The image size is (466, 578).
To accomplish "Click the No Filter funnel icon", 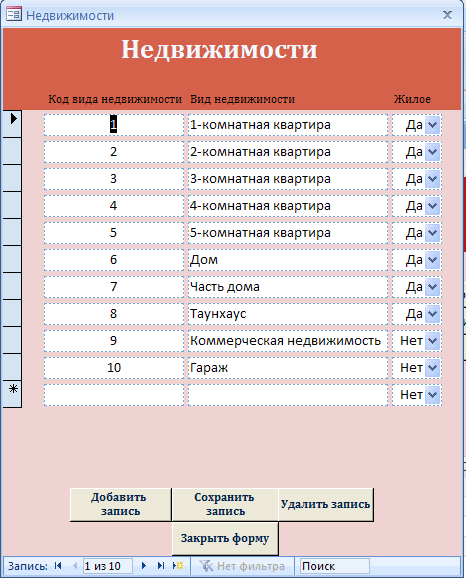I will point(206,566).
